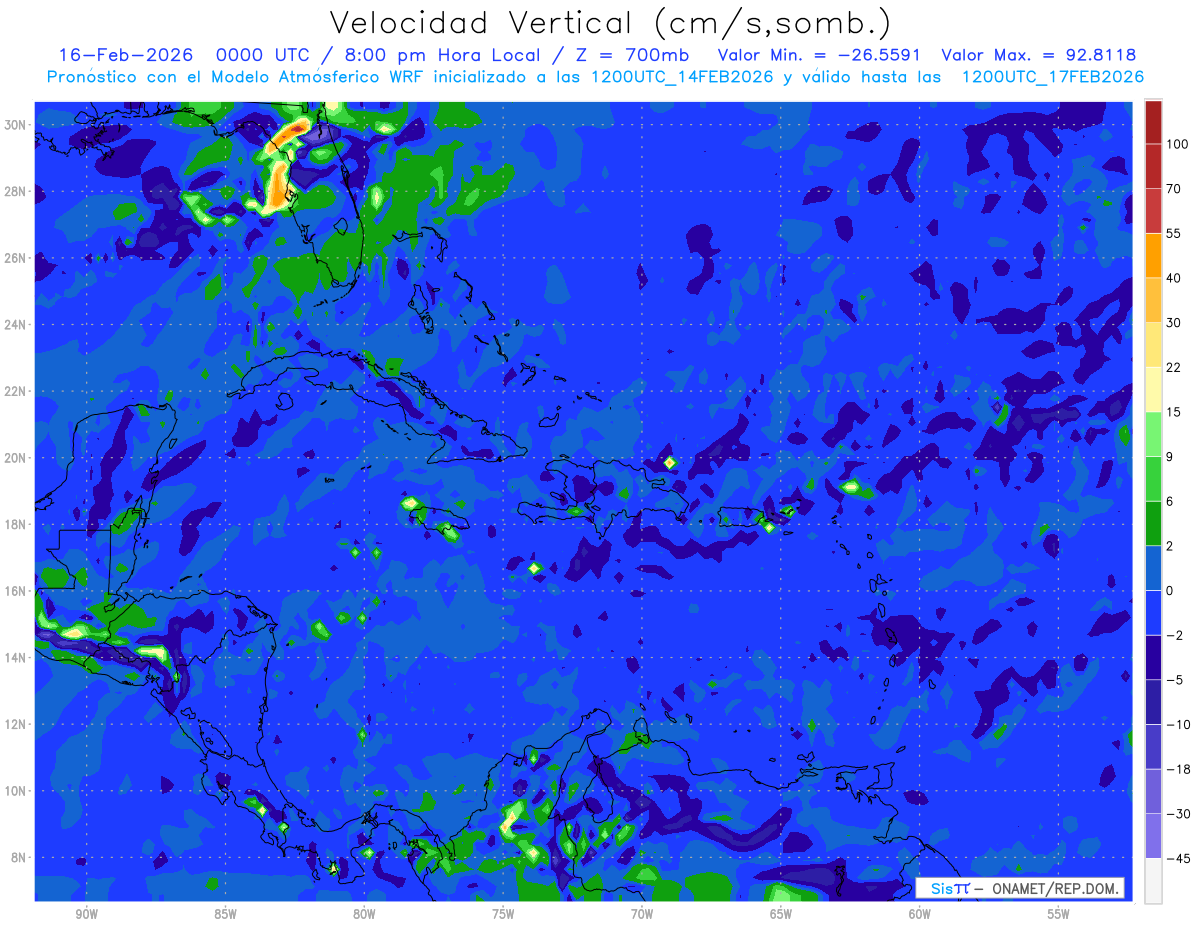Click the "80W" longitude label

[364, 914]
